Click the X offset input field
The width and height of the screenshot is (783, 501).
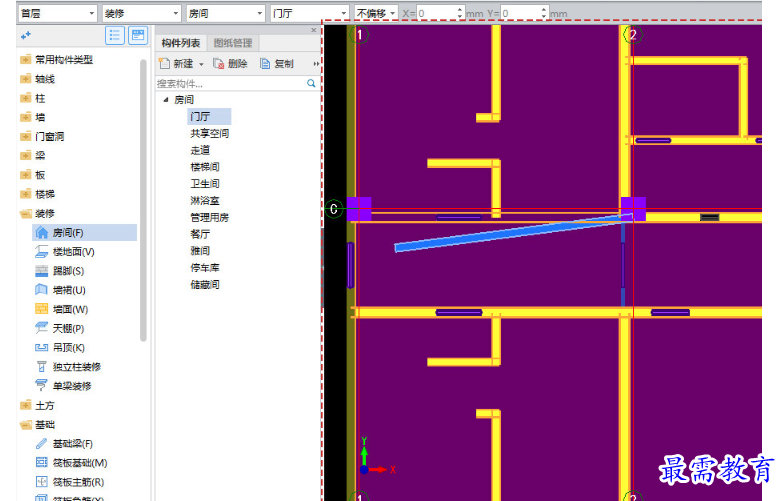[x=436, y=13]
